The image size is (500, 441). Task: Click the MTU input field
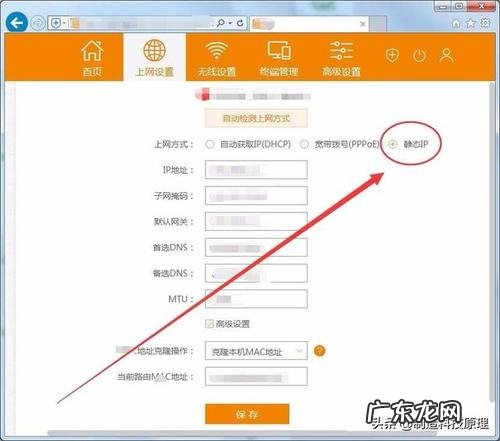pyautogui.click(x=256, y=299)
